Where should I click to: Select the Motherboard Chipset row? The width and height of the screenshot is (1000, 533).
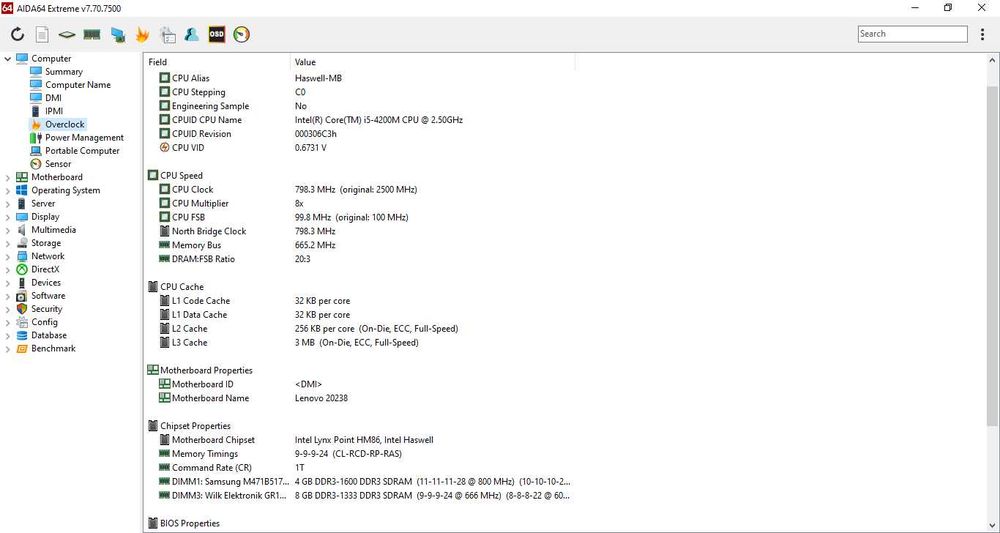click(x=360, y=440)
